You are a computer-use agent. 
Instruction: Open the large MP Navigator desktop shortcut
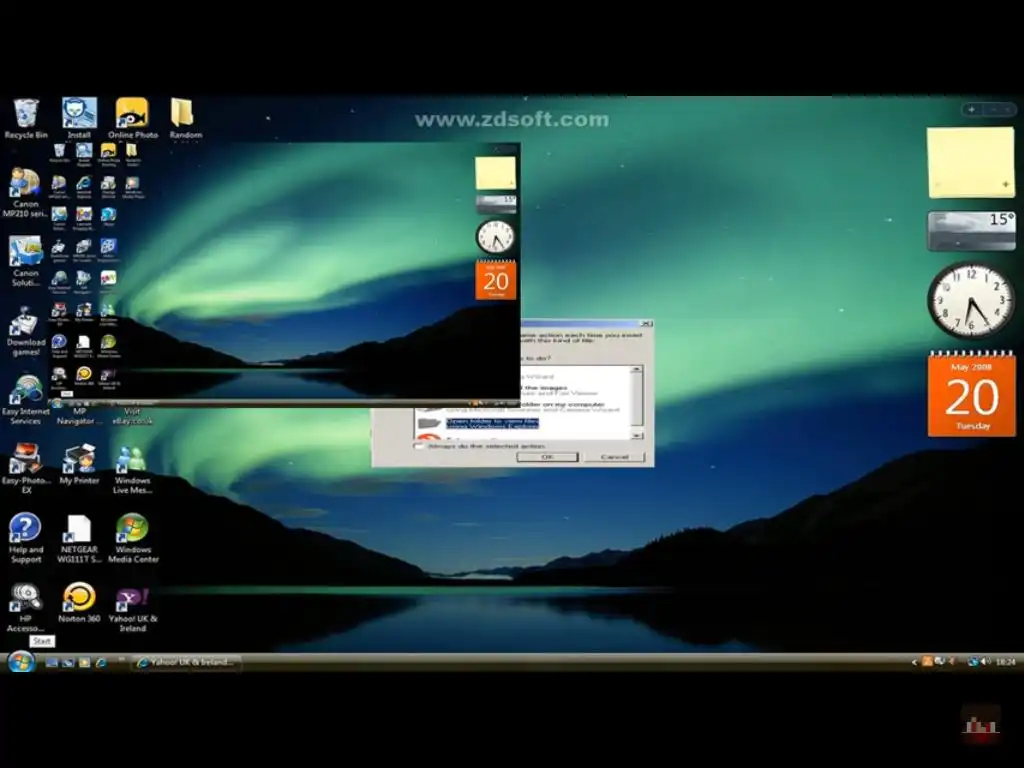tap(79, 416)
